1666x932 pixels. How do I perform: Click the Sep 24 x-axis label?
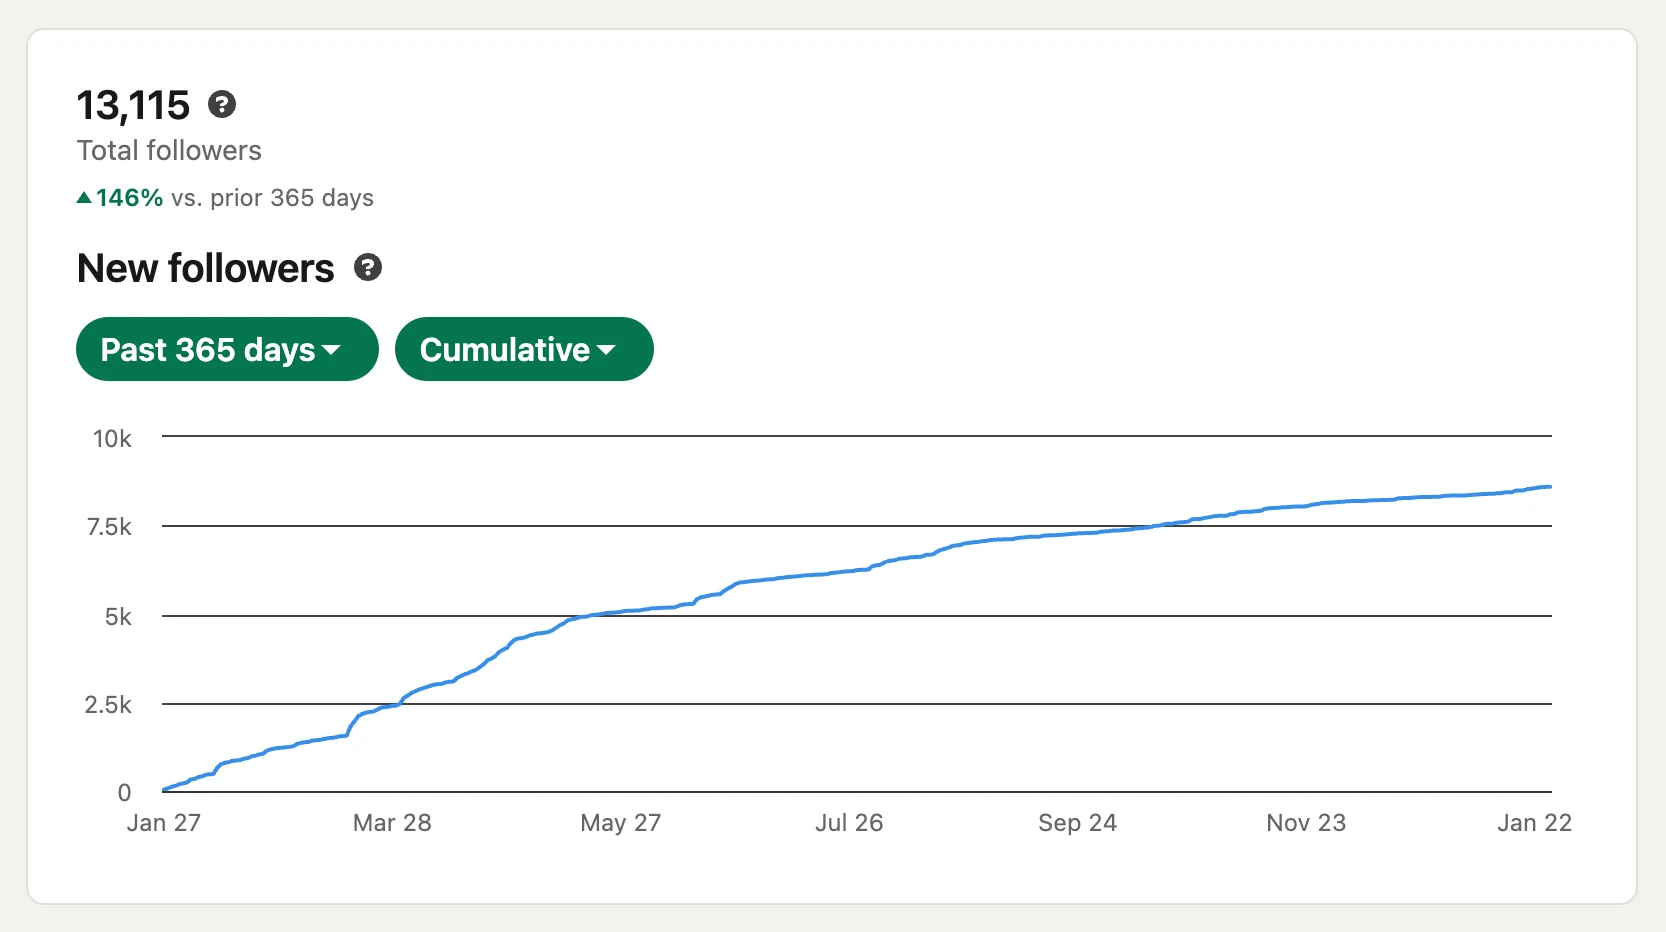1077,823
